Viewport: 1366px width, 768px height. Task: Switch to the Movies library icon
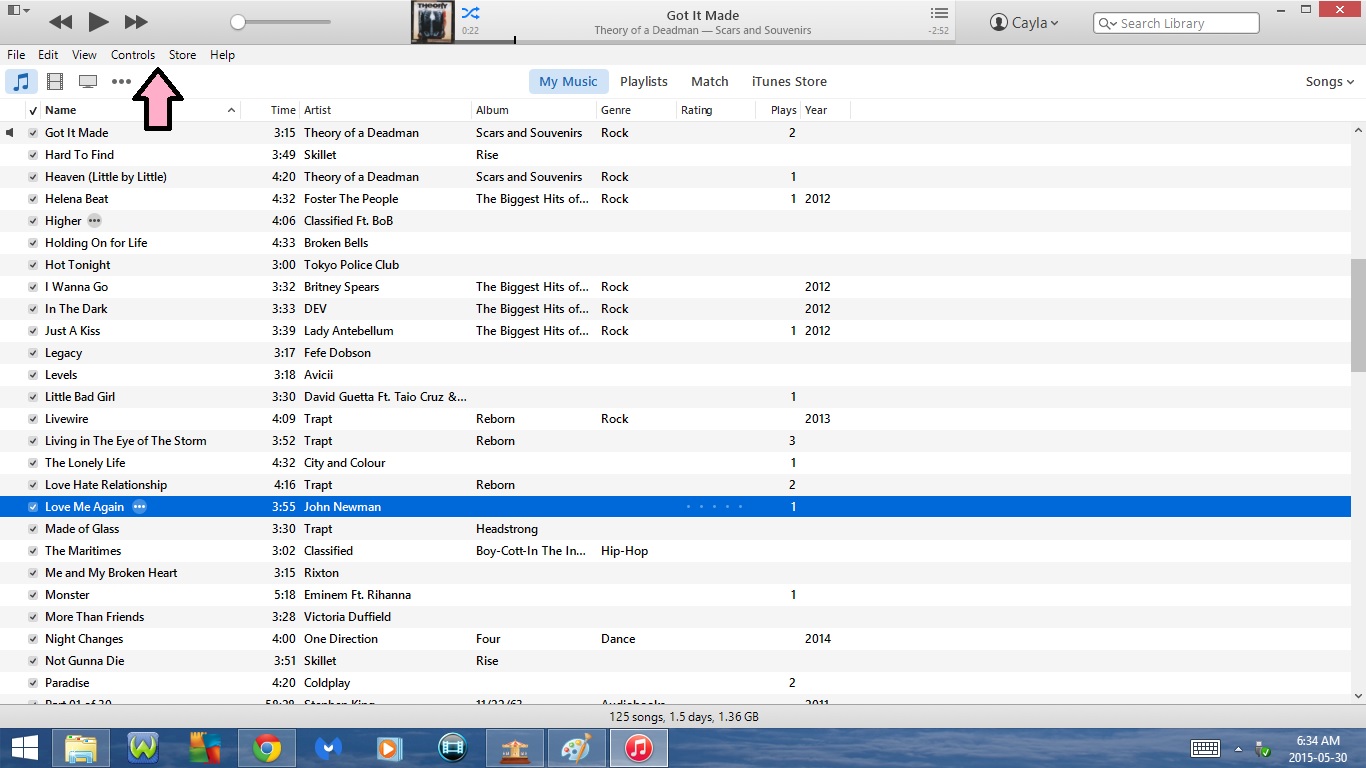pos(55,82)
